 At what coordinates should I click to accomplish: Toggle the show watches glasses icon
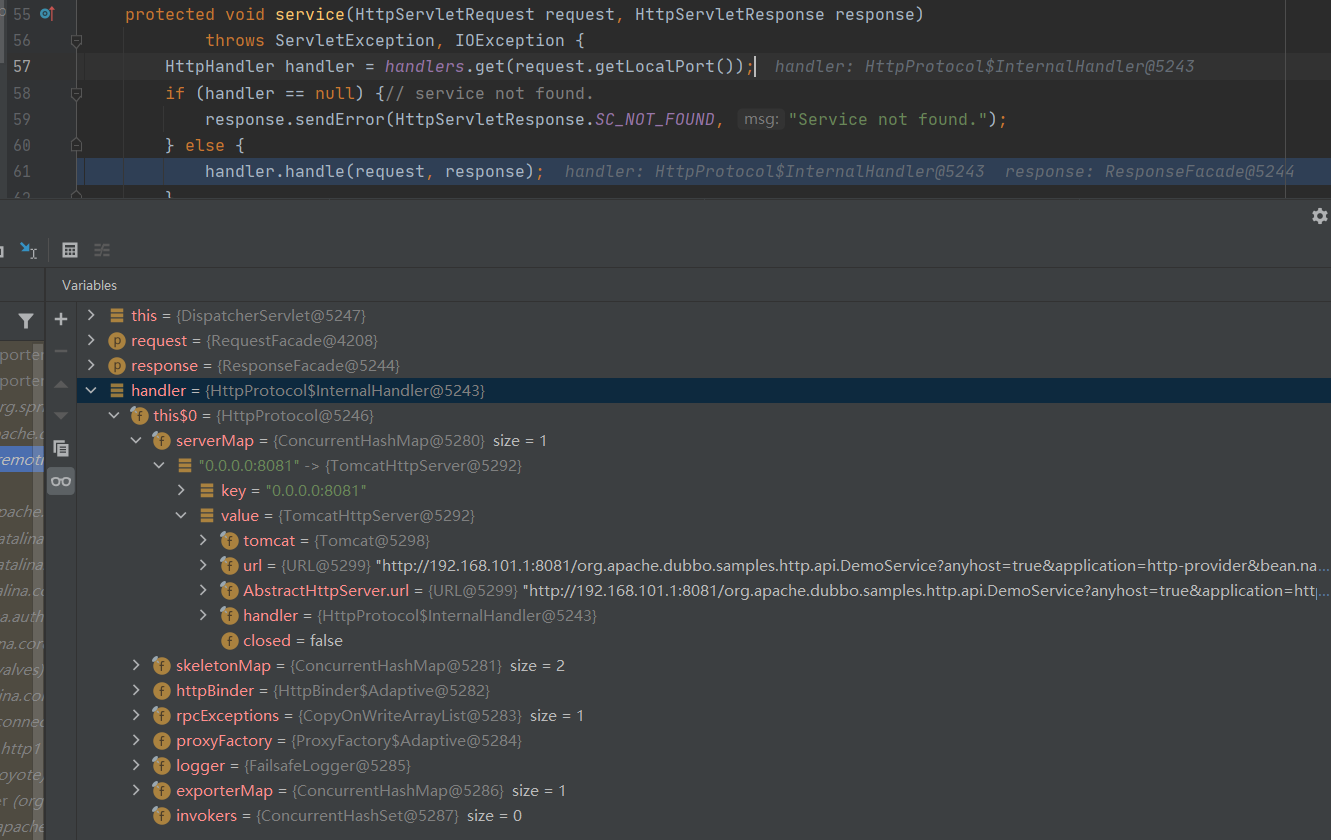click(61, 481)
